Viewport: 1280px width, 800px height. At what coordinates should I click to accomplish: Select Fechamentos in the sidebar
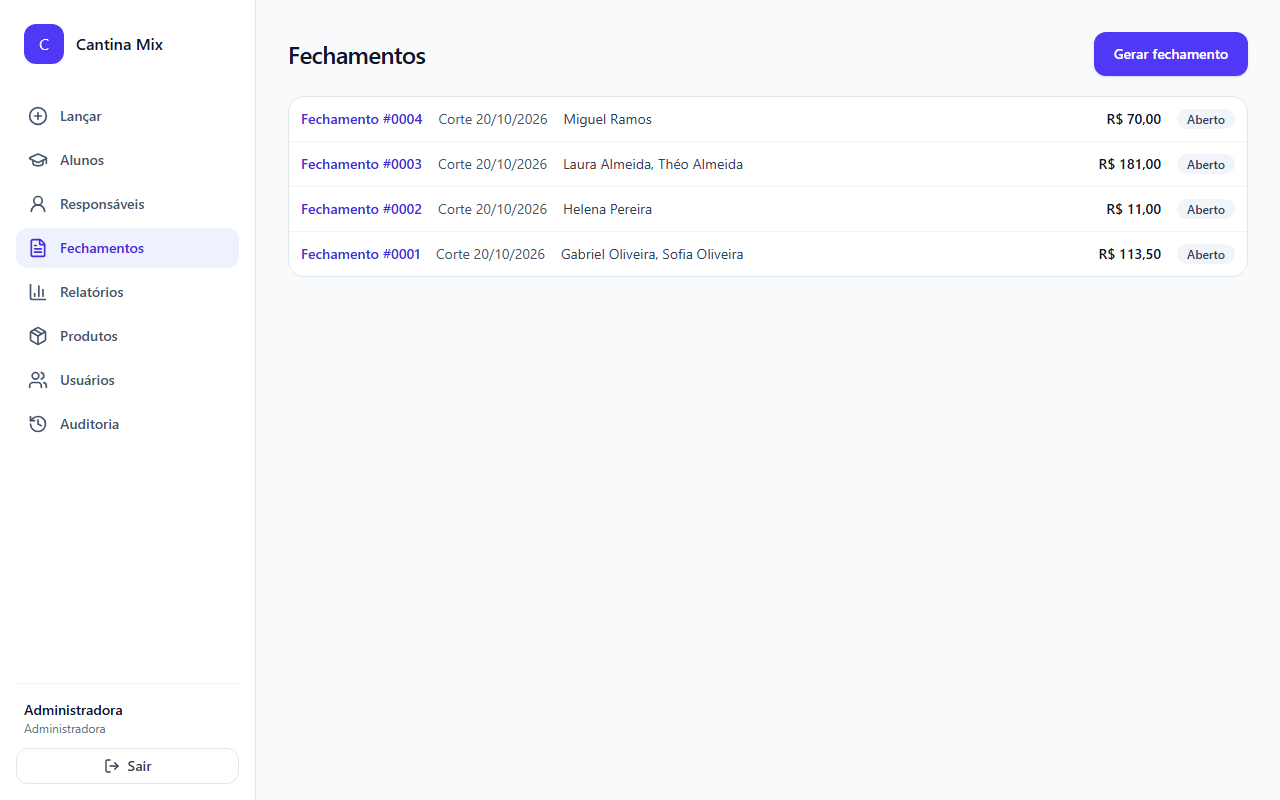127,248
